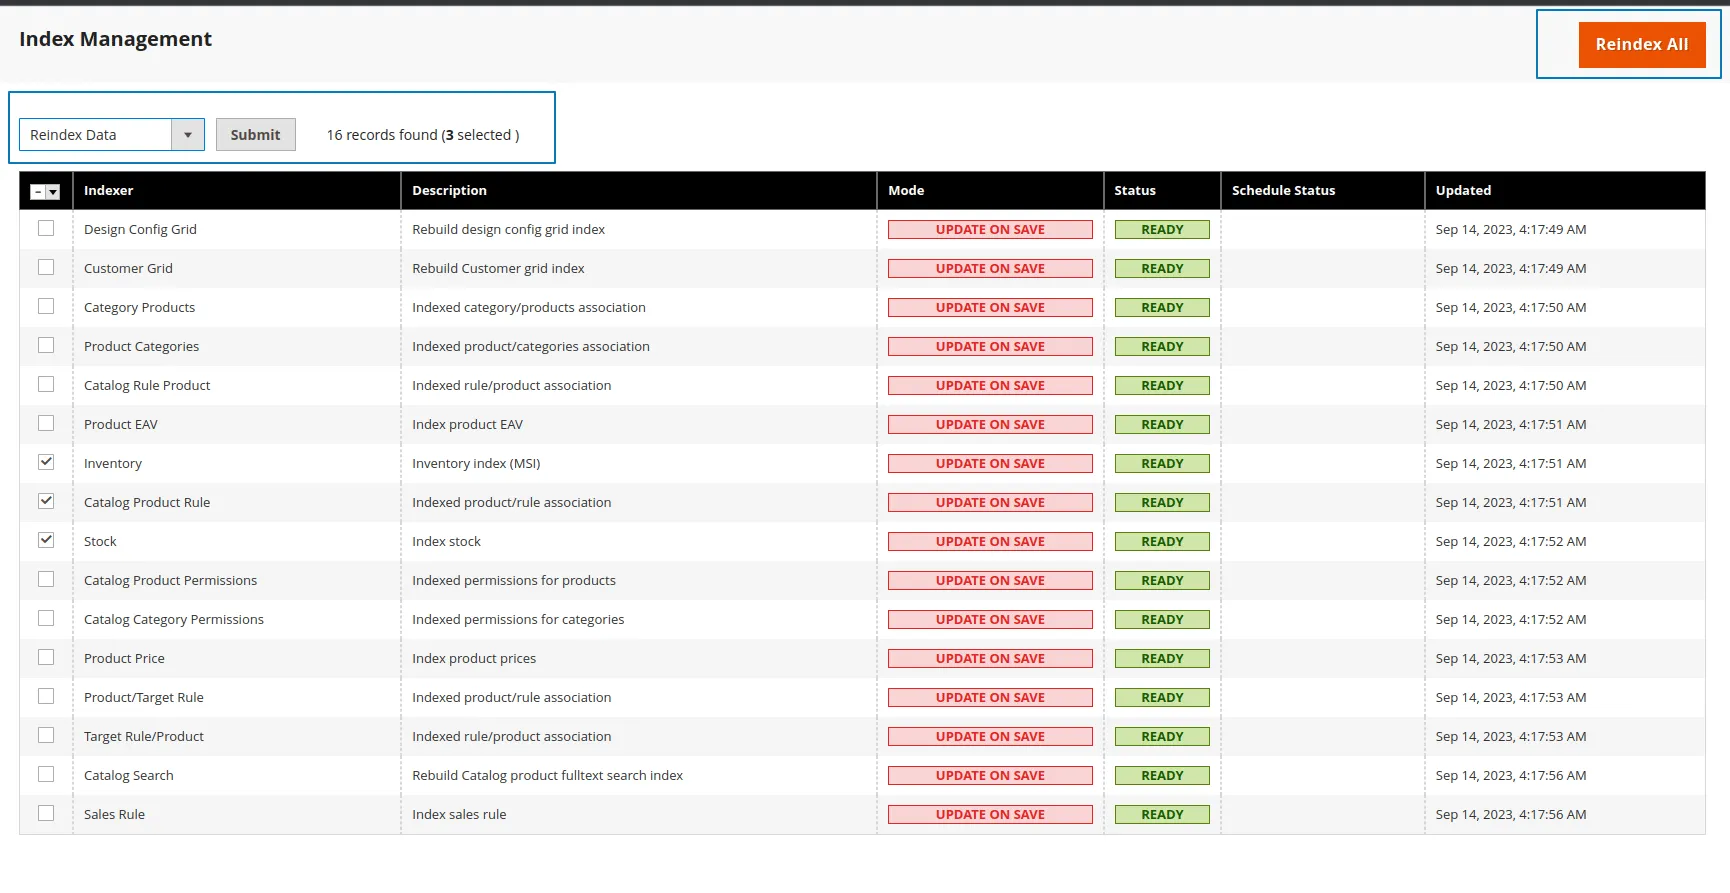
Task: Enable the Catalog Search row checkbox
Action: [46, 774]
